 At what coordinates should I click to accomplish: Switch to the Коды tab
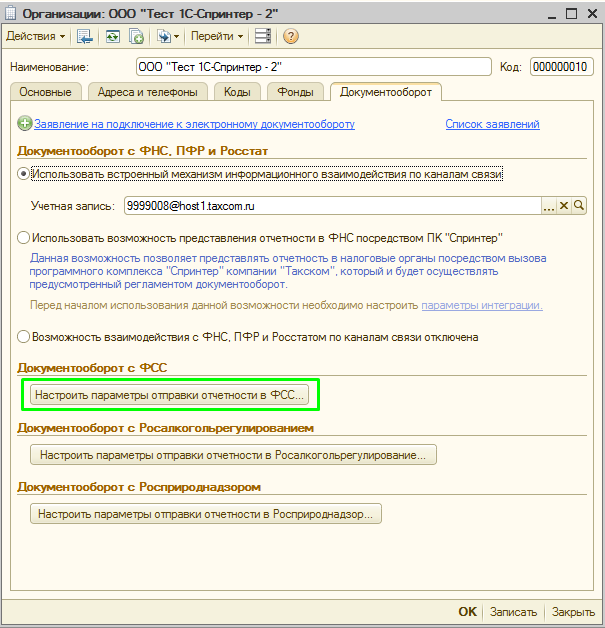coord(237,92)
